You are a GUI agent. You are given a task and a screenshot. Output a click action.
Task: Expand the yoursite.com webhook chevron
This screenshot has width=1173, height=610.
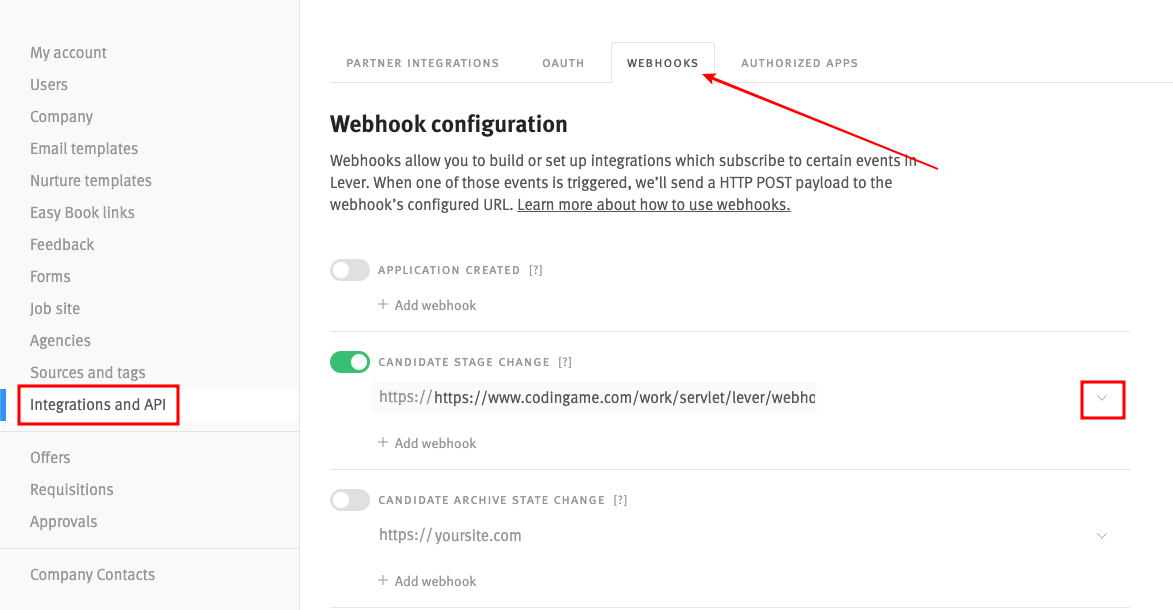[x=1102, y=536]
